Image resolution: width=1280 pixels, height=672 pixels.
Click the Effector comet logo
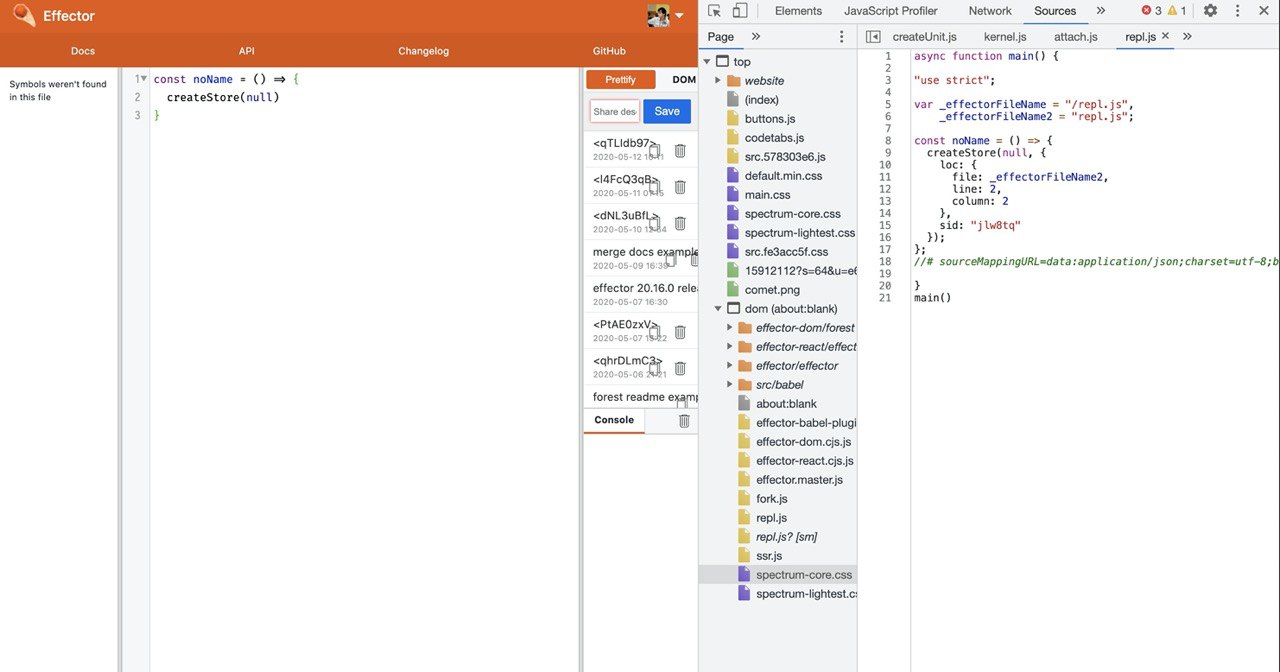24,15
